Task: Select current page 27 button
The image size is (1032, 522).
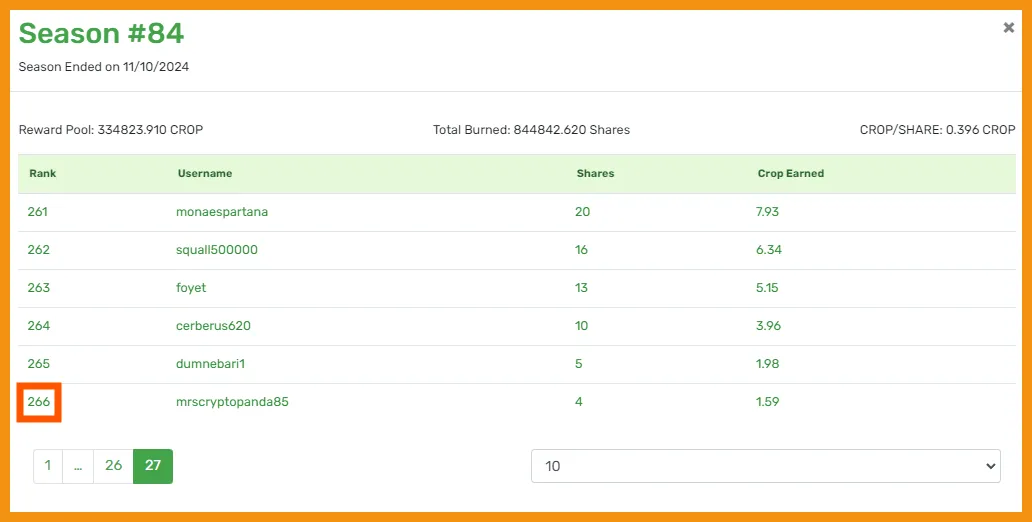Action: point(153,466)
